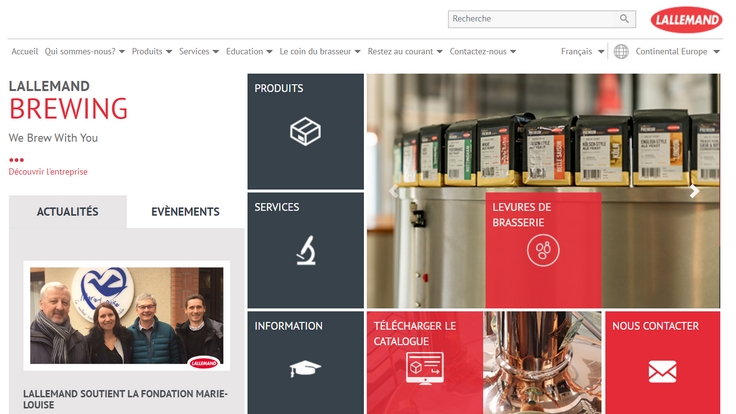Click the catalogue download monitor icon
This screenshot has width=736, height=414.
(425, 368)
